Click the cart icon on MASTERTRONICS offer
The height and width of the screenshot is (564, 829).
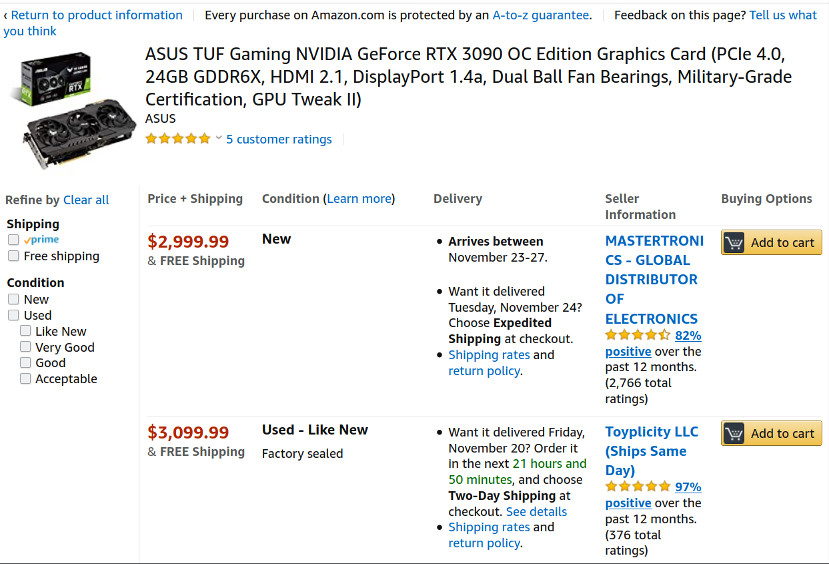pyautogui.click(x=734, y=243)
